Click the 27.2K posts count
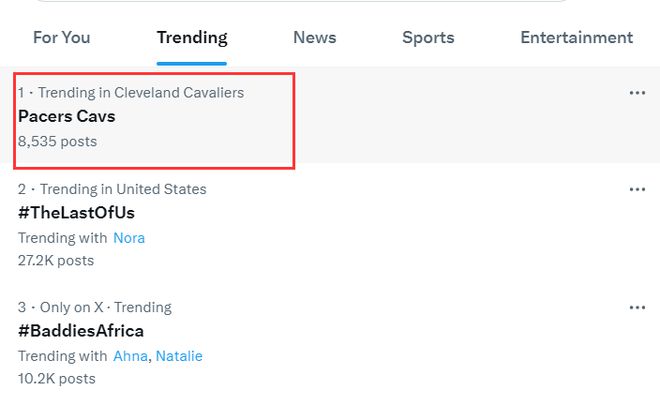This screenshot has width=660, height=405. coord(56,261)
